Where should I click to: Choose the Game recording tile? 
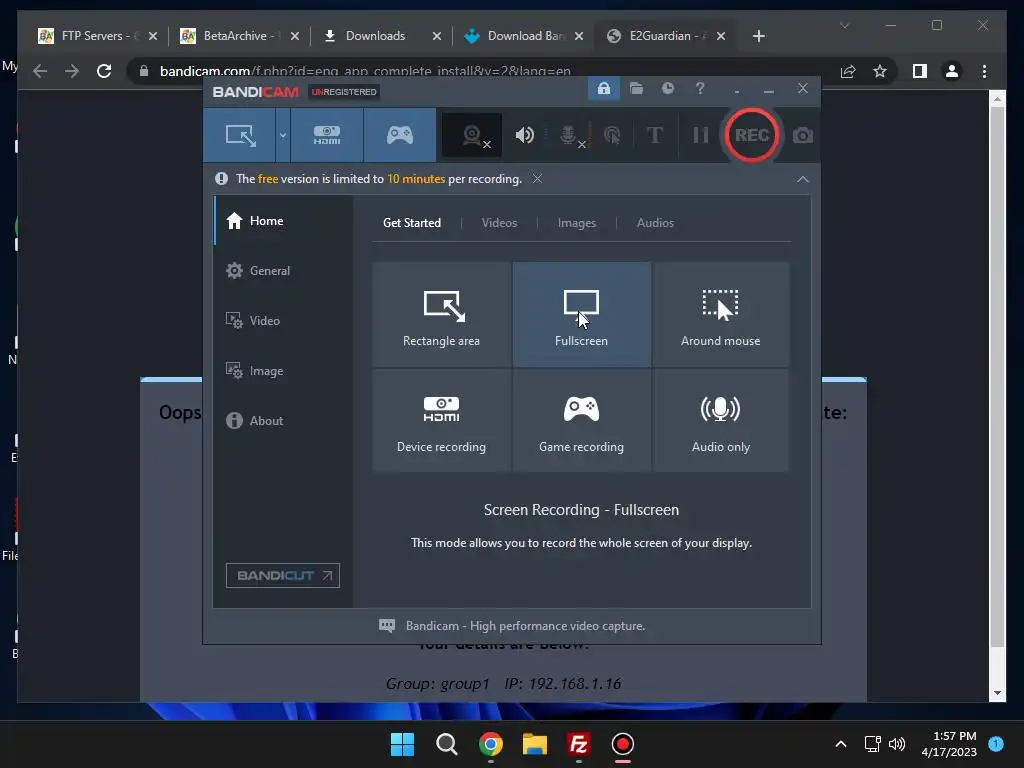pyautogui.click(x=581, y=421)
